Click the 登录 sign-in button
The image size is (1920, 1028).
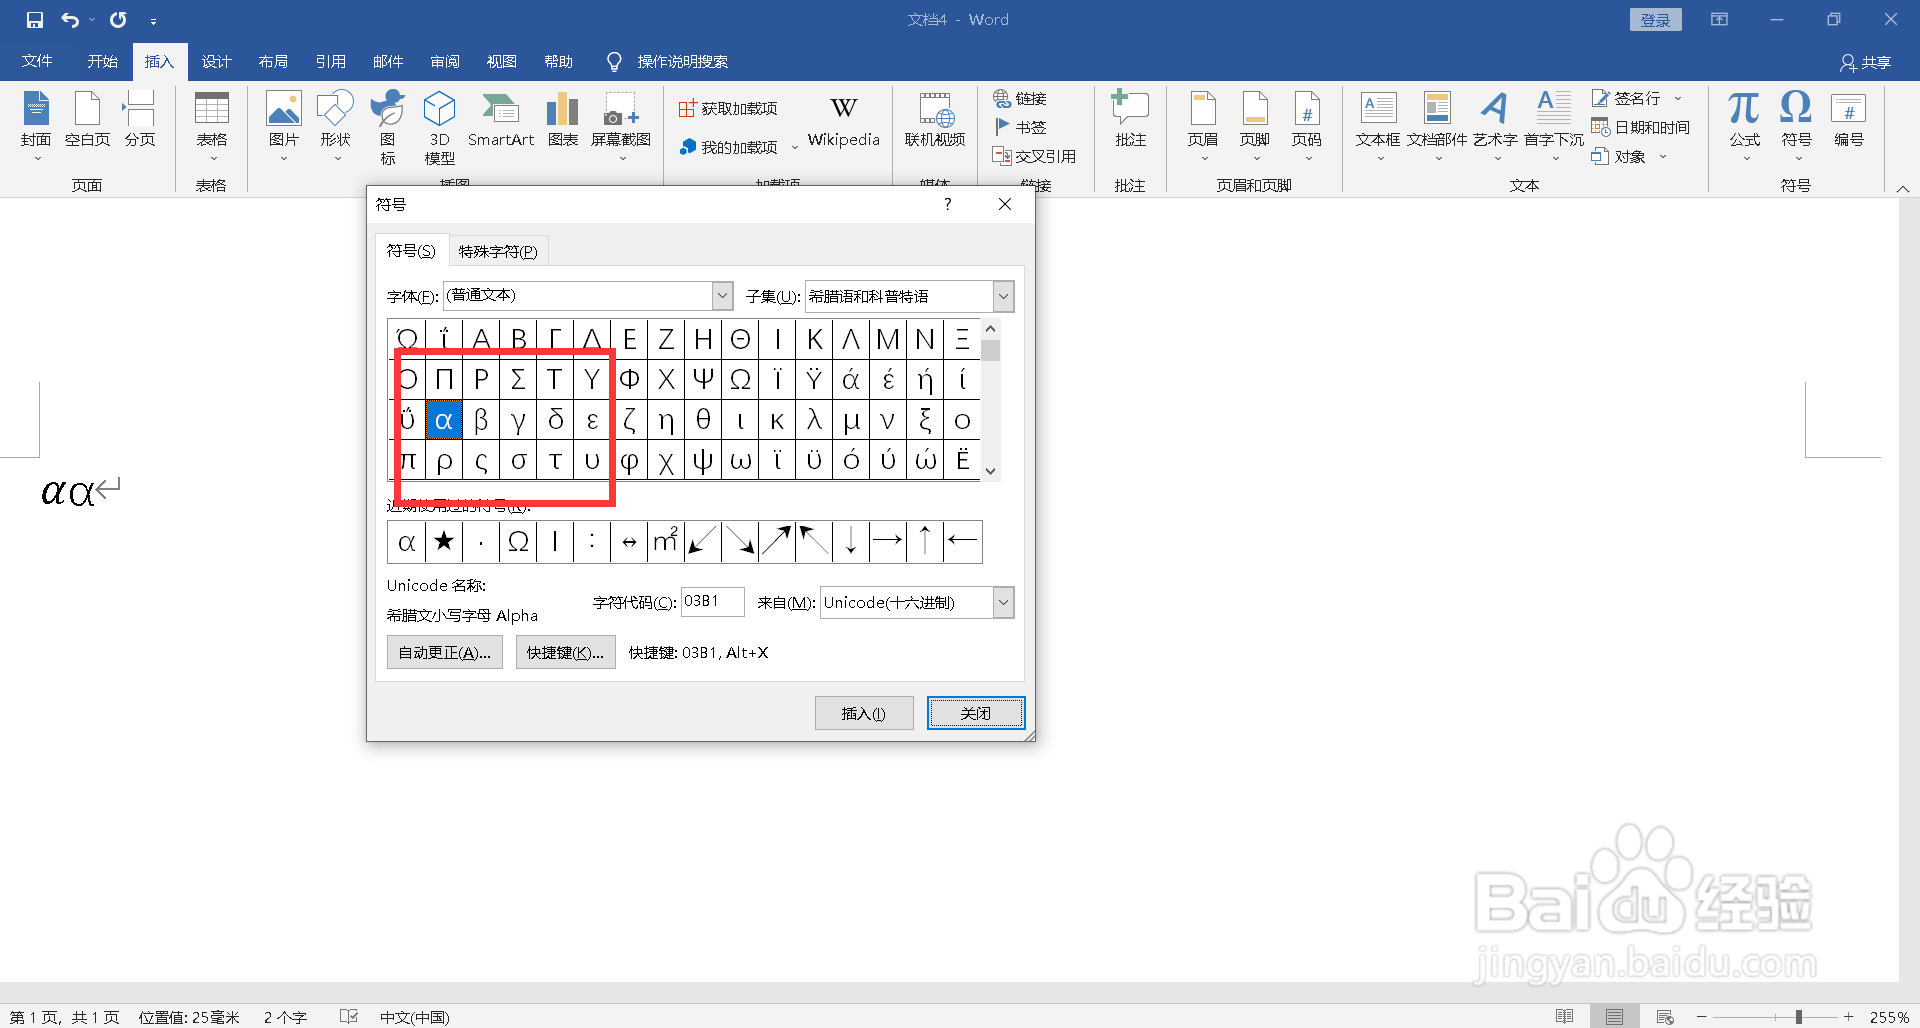pyautogui.click(x=1655, y=20)
